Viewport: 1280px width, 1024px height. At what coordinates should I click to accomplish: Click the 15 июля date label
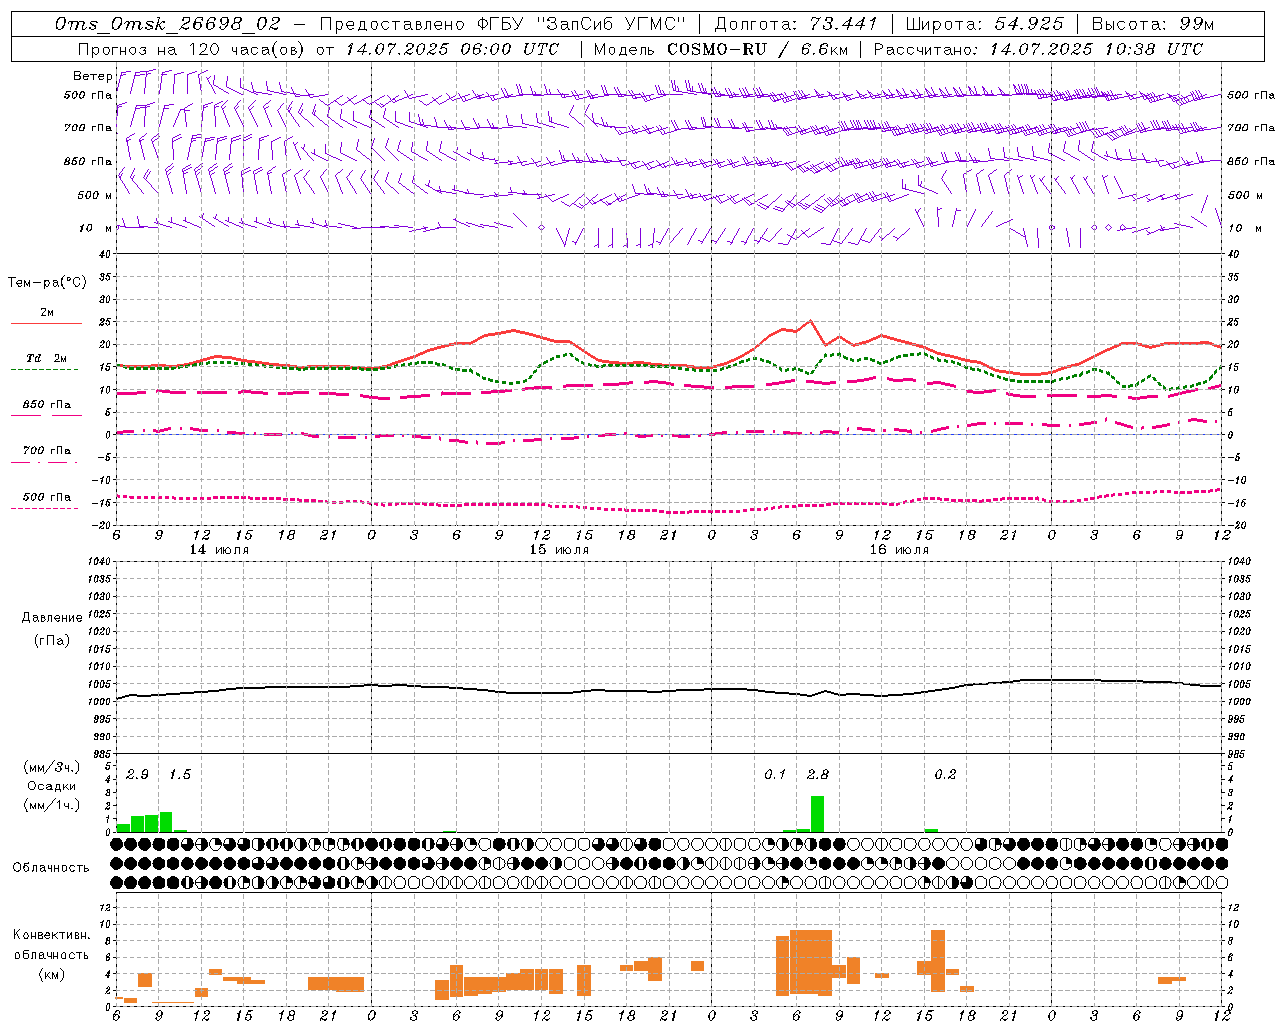pos(559,550)
